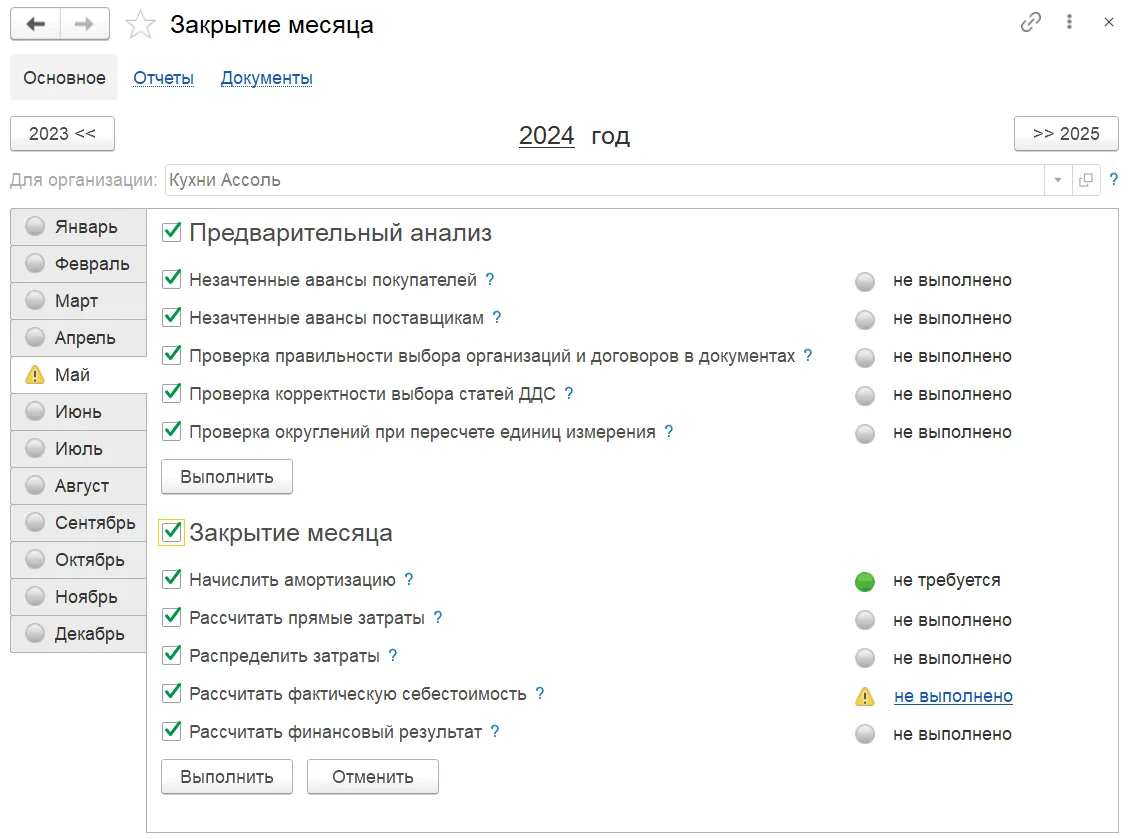Screen dimensions: 1136x839
Task: Select the Декабрь month tab
Action: tap(78, 633)
